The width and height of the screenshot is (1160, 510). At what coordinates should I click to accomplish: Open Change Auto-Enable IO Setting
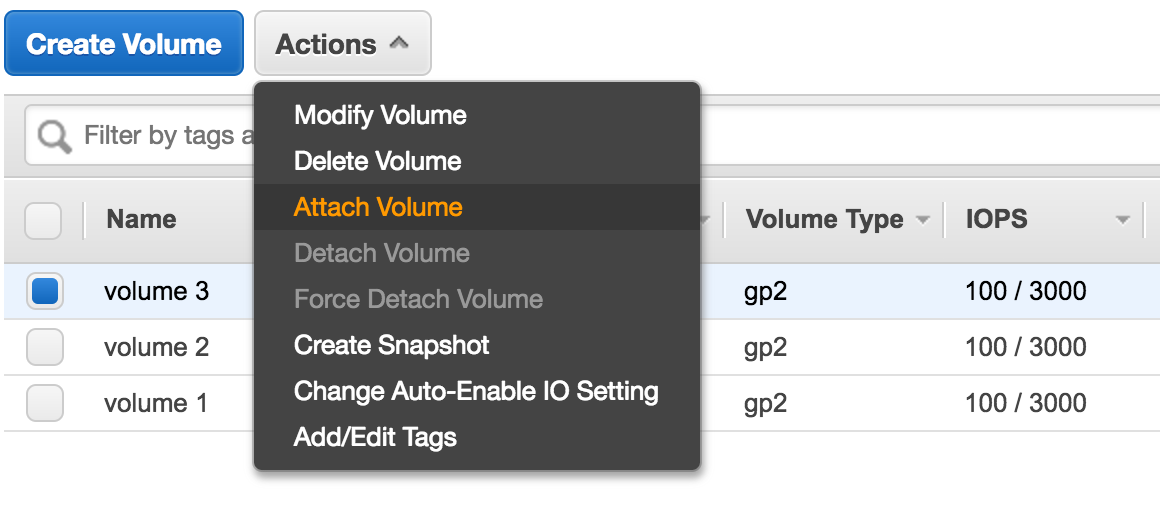tap(476, 391)
